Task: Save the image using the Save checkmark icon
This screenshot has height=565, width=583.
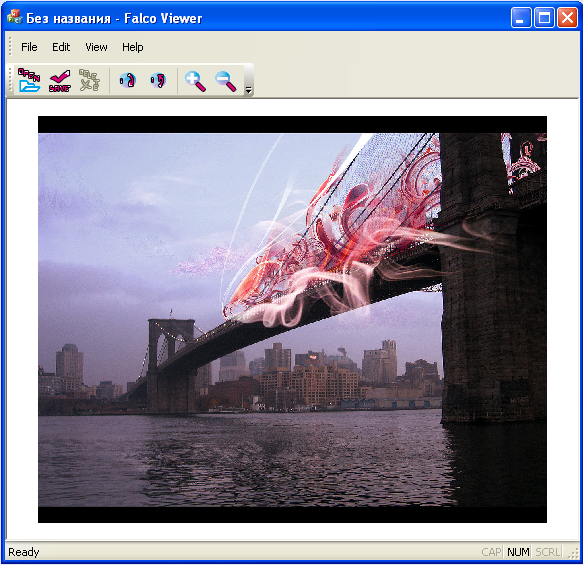Action: pyautogui.click(x=59, y=80)
